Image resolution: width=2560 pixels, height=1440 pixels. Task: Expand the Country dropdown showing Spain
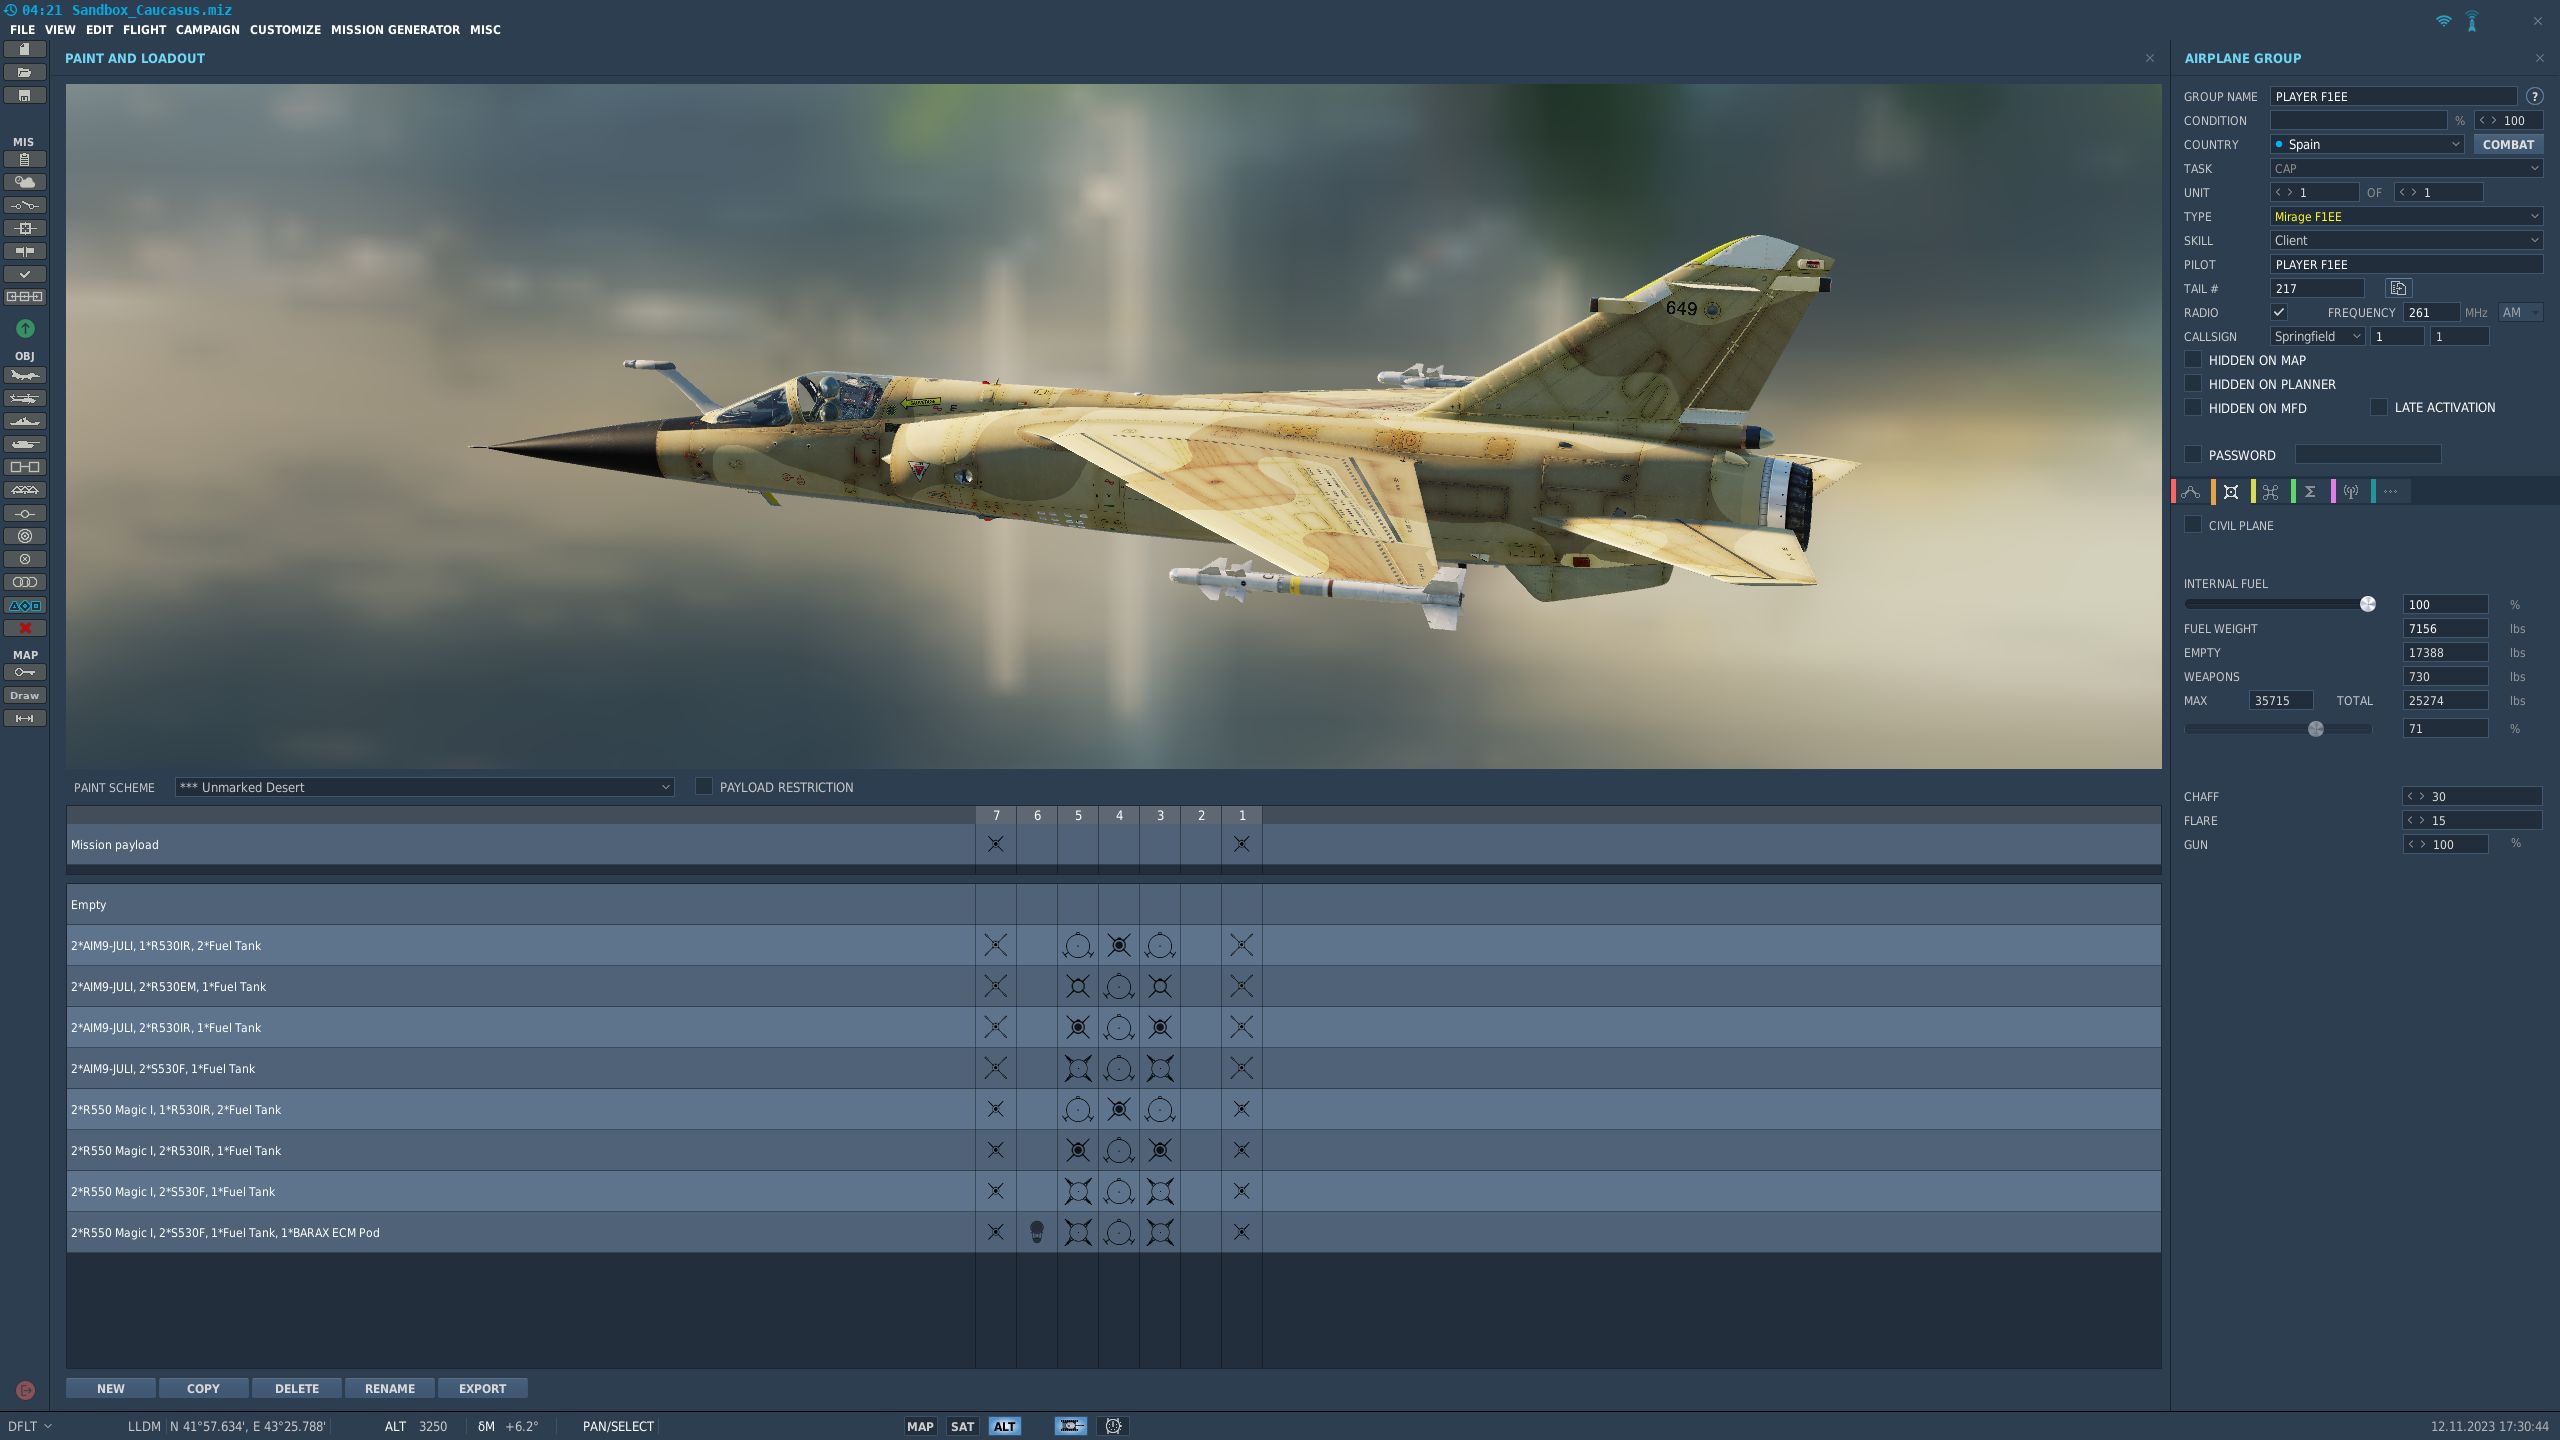2366,144
